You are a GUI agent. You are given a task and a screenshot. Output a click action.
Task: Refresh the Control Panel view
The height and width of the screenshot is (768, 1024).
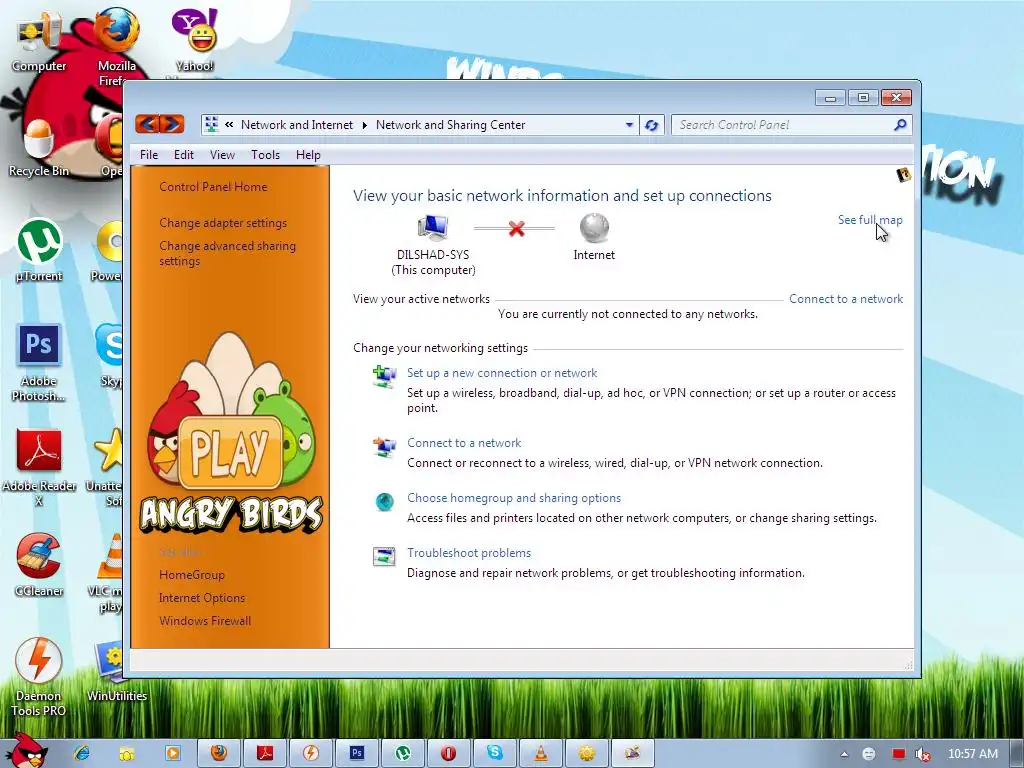tap(651, 125)
